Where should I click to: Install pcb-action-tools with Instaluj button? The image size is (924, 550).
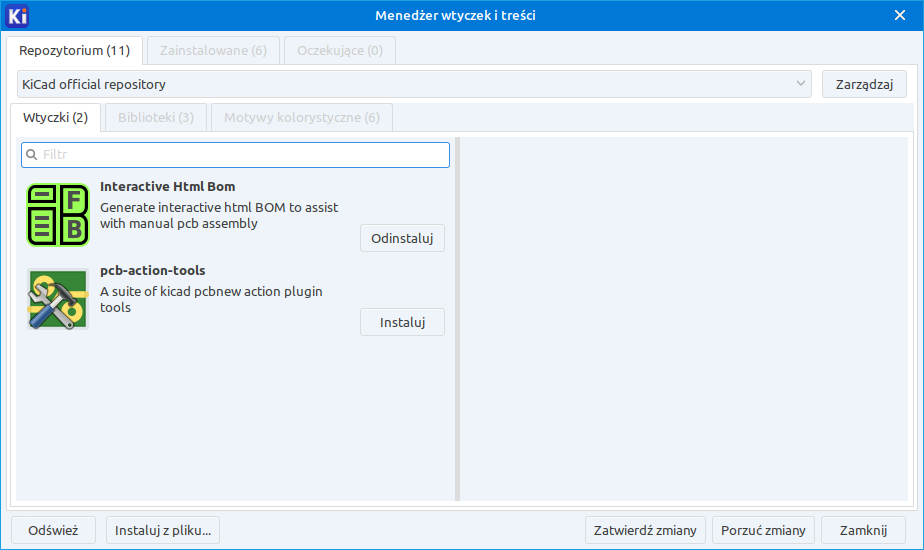(402, 322)
